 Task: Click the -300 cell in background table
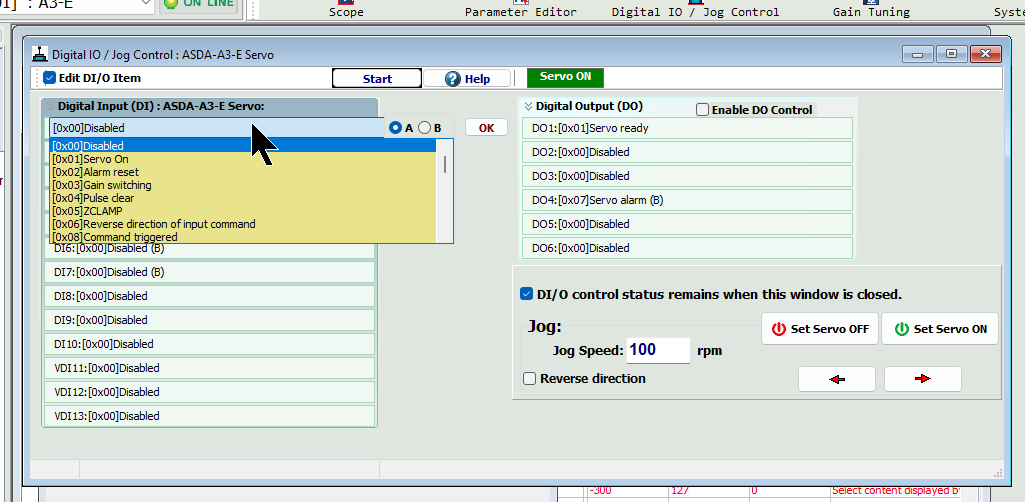(626, 491)
